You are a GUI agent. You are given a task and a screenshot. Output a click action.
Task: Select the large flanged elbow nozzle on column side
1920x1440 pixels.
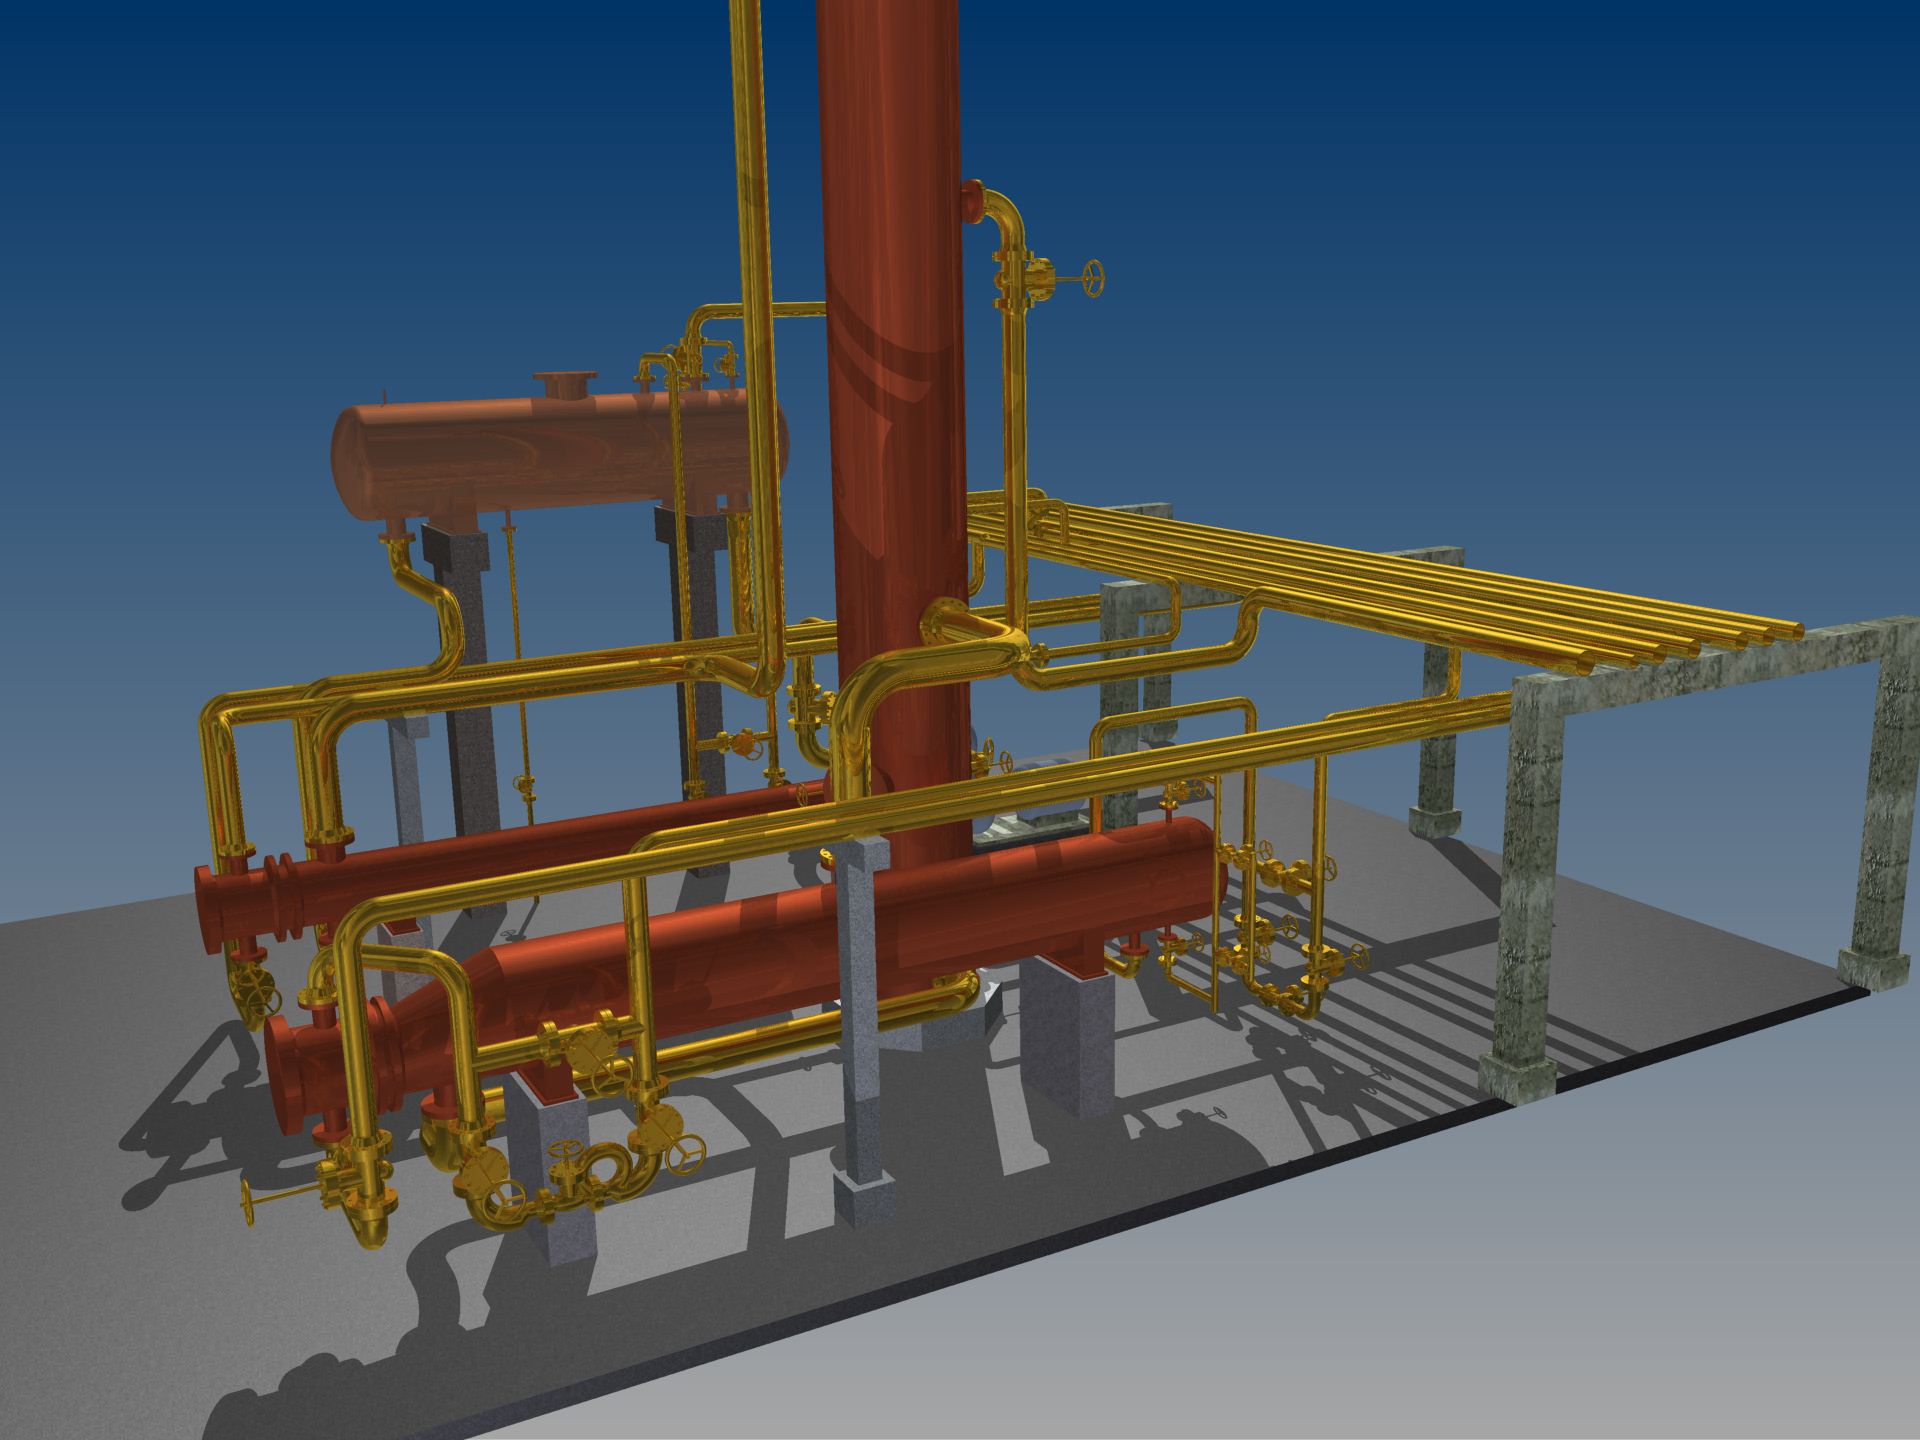975,630
